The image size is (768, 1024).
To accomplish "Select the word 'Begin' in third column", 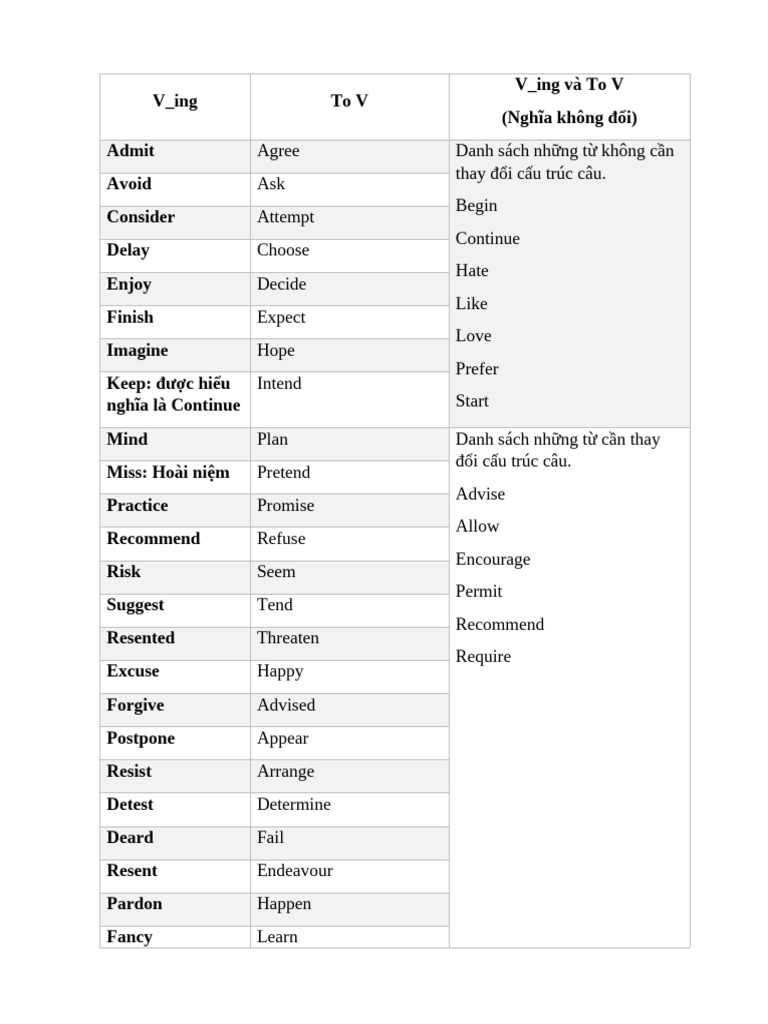I will [x=477, y=206].
